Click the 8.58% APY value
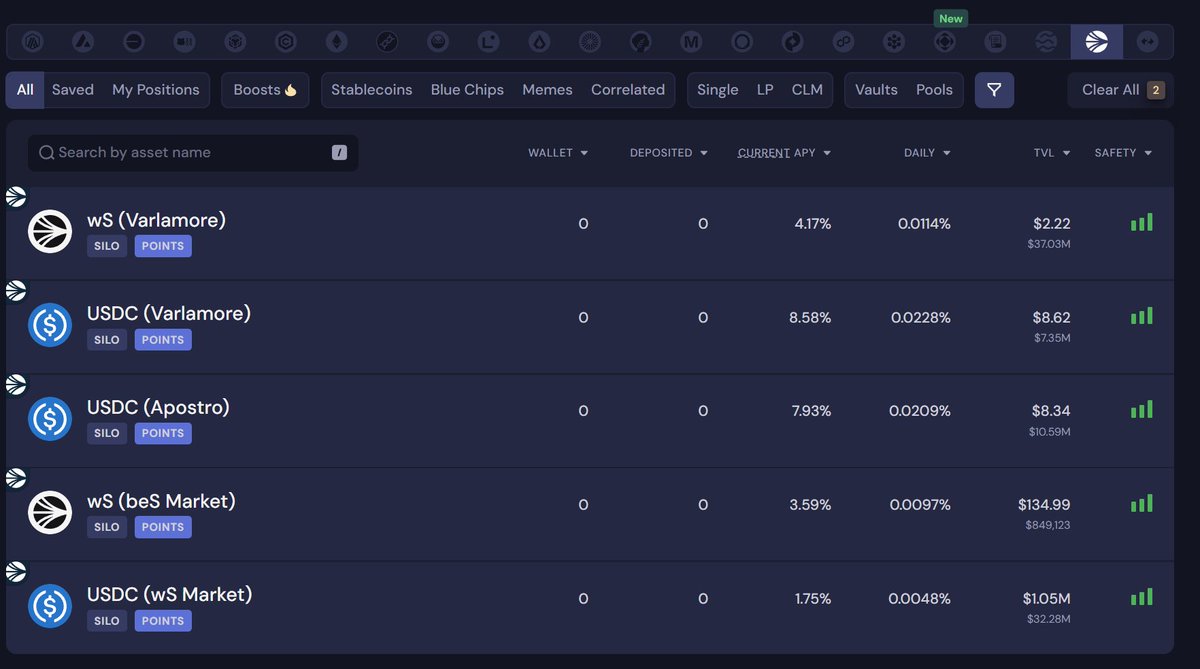 click(x=810, y=318)
